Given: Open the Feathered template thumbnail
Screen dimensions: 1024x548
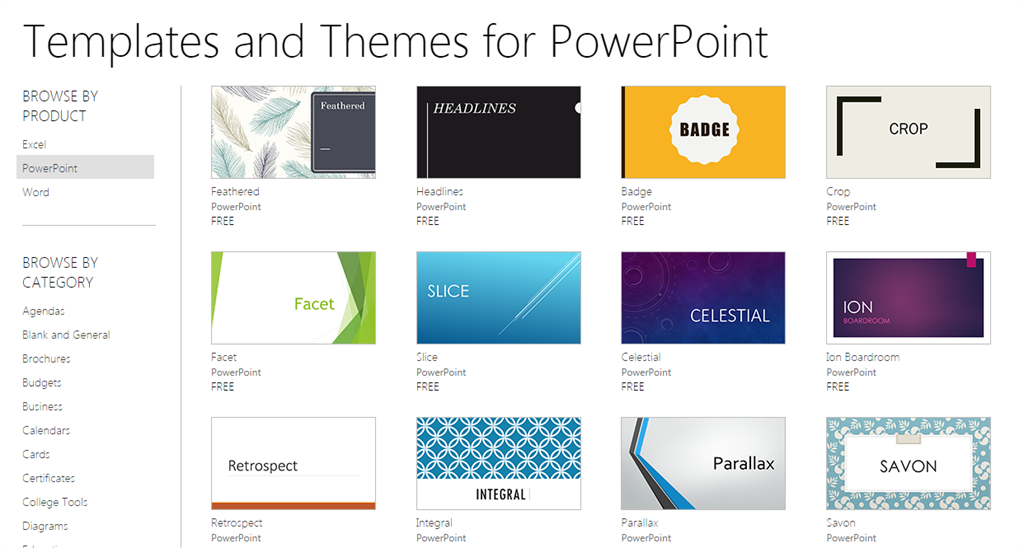Looking at the screenshot, I should [293, 132].
